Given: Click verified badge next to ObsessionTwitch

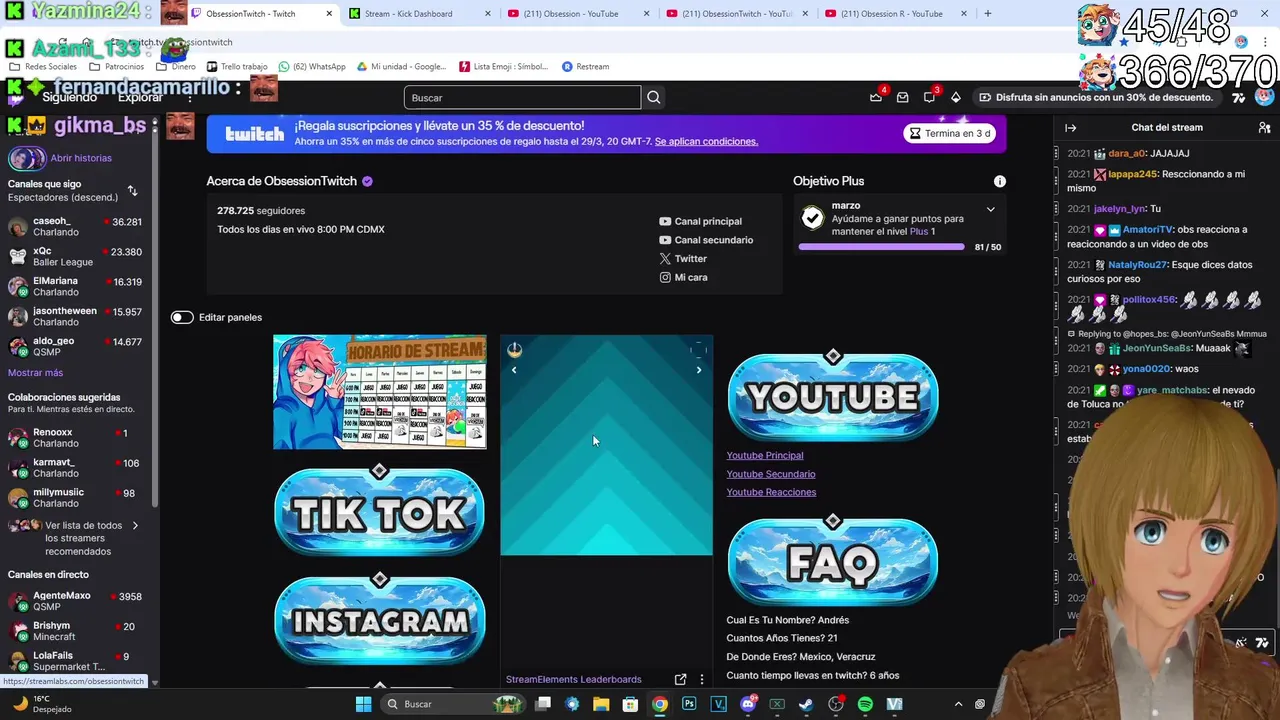Looking at the screenshot, I should point(367,181).
